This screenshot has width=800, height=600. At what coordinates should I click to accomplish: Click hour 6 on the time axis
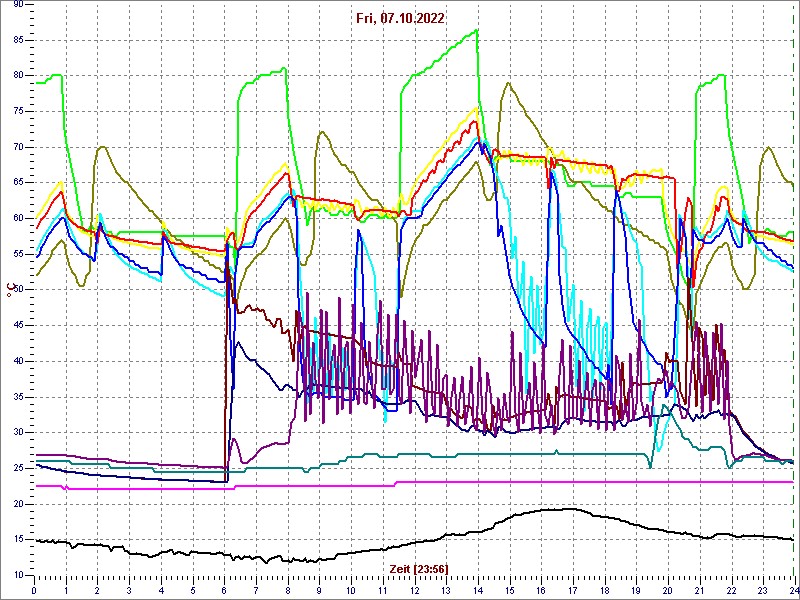(x=224, y=590)
